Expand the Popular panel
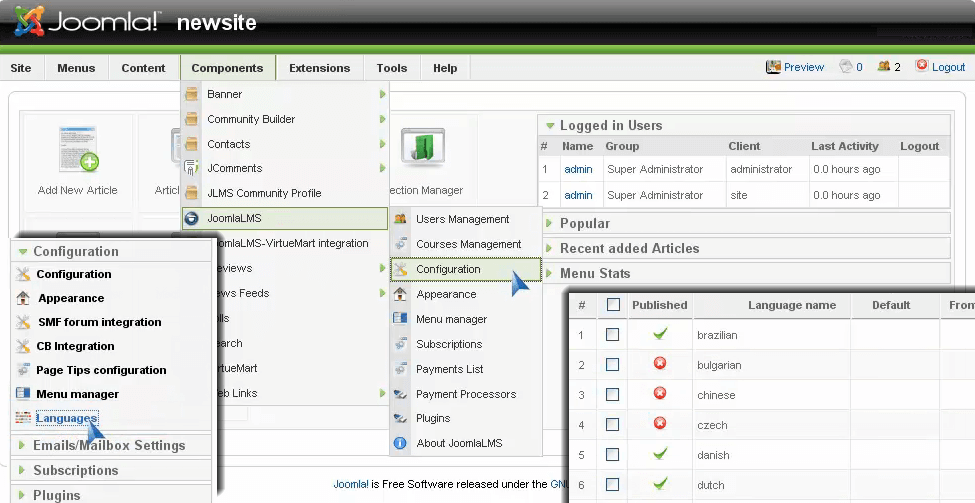This screenshot has height=503, width=975. 549,223
